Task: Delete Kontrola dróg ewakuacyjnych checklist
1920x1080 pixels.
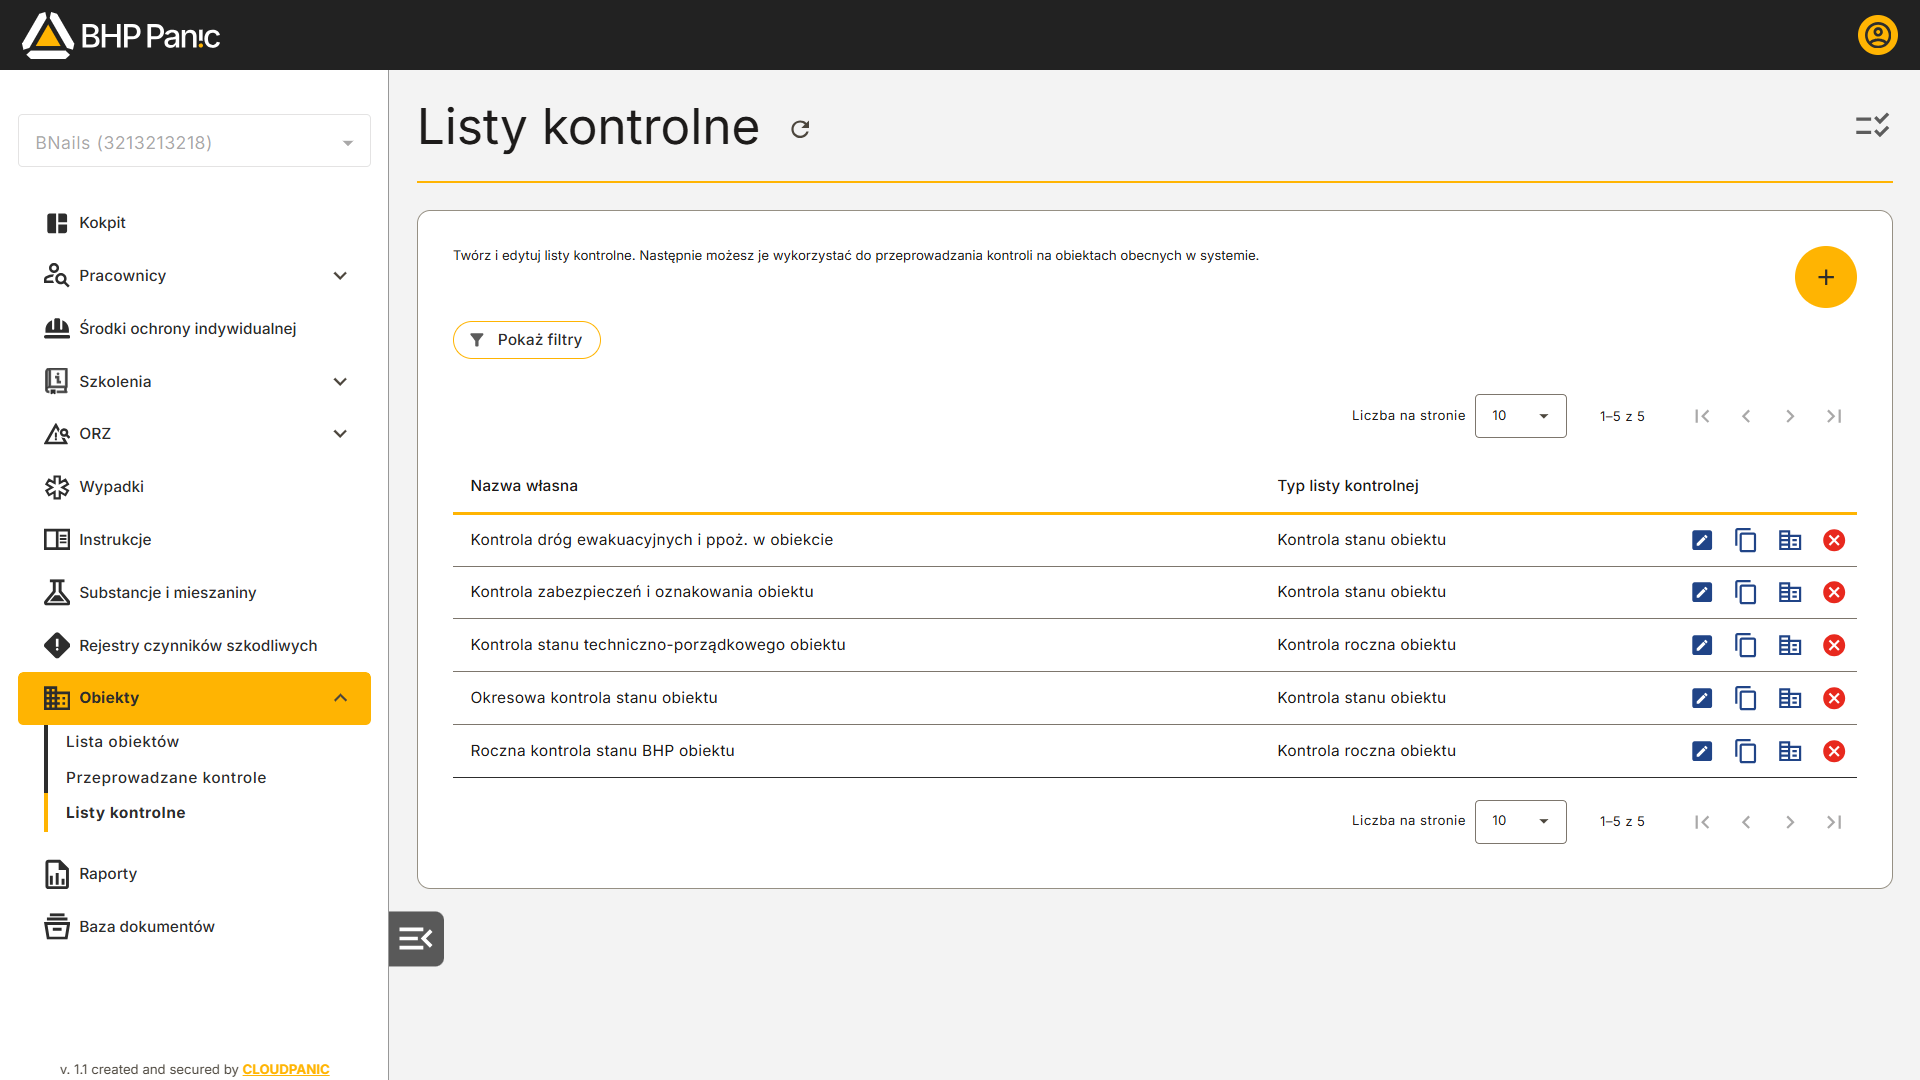Action: click(1834, 540)
